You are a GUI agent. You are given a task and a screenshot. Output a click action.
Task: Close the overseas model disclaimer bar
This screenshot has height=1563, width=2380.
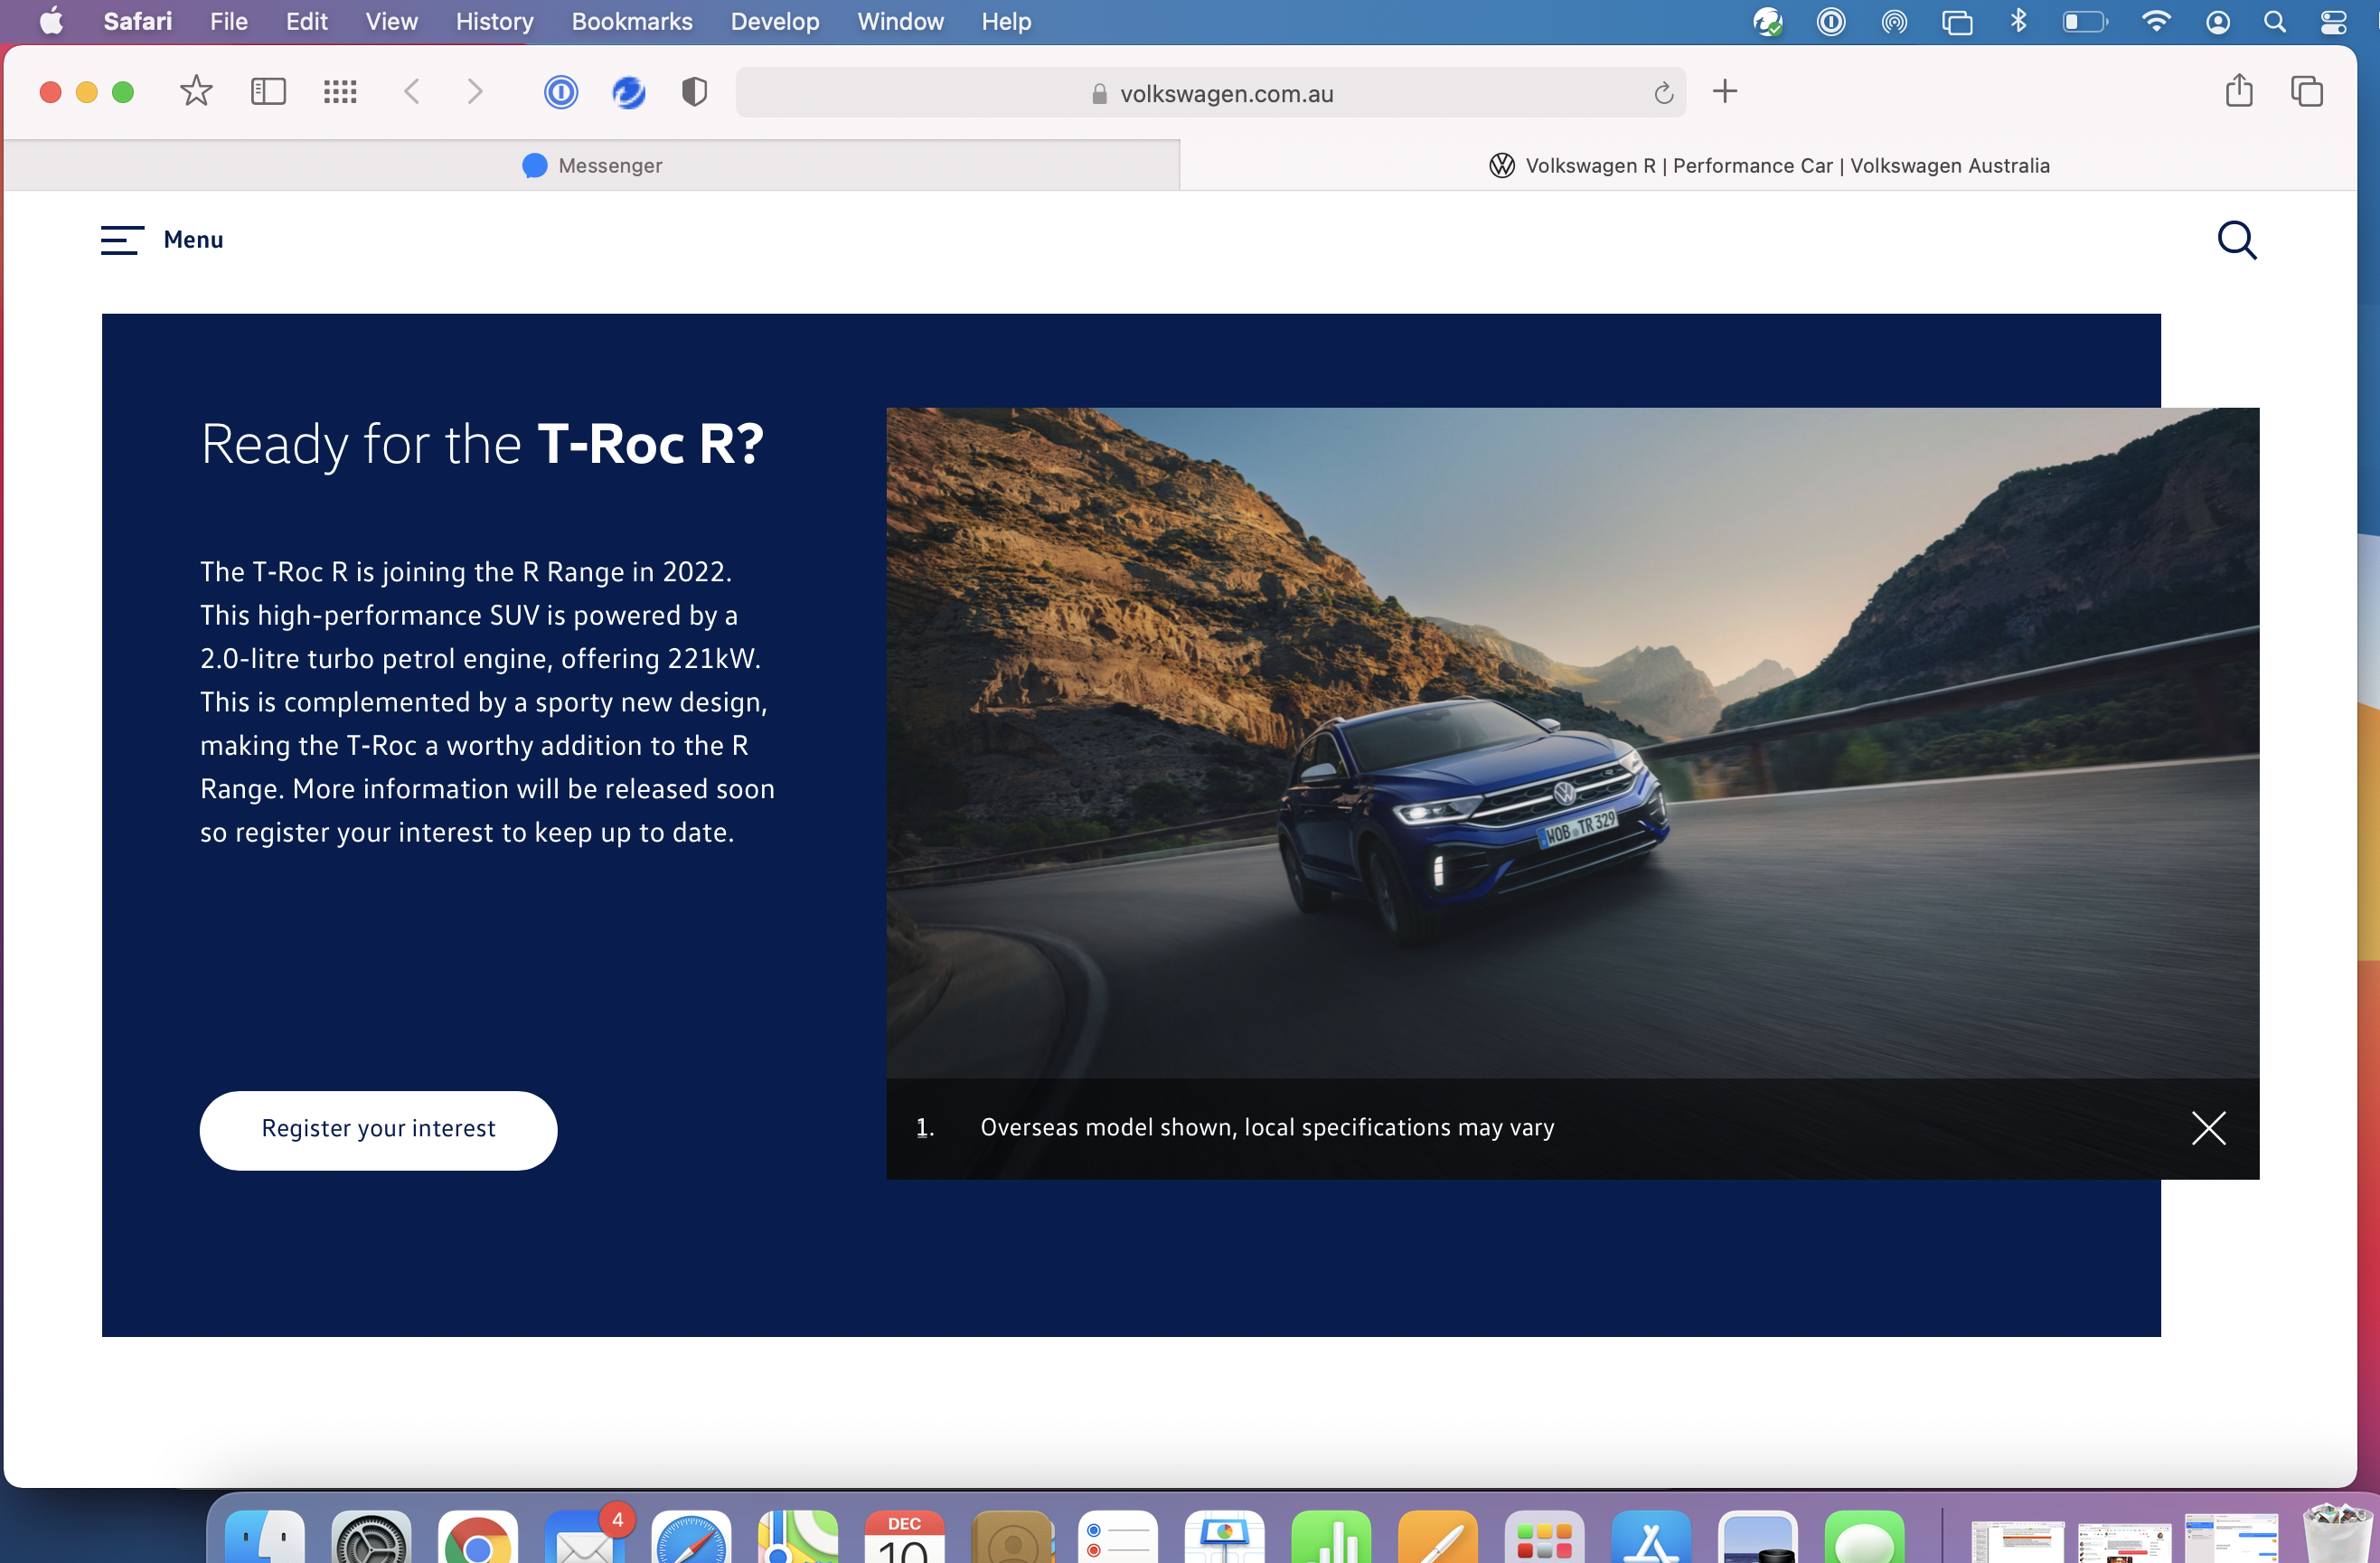tap(2208, 1128)
